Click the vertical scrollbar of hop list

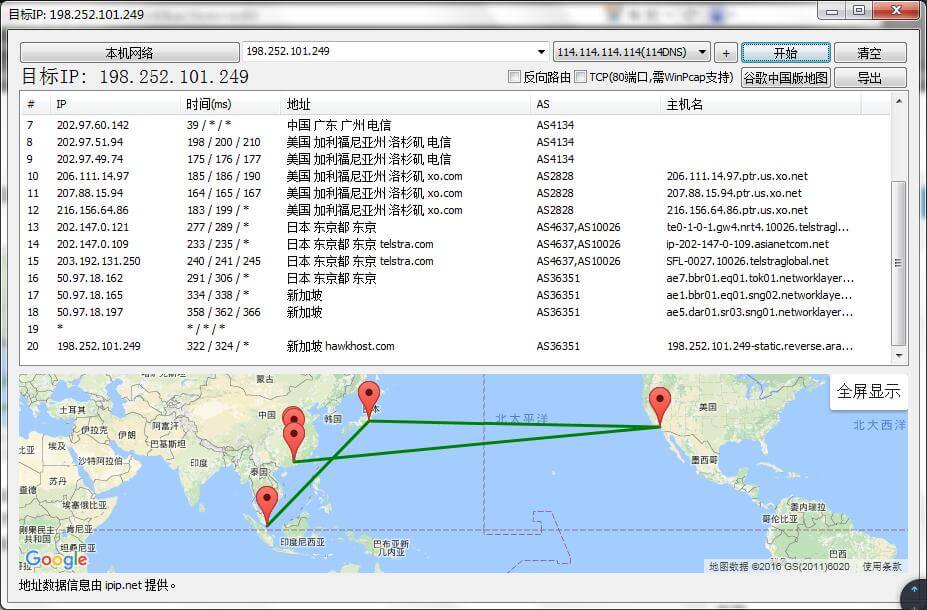[899, 260]
